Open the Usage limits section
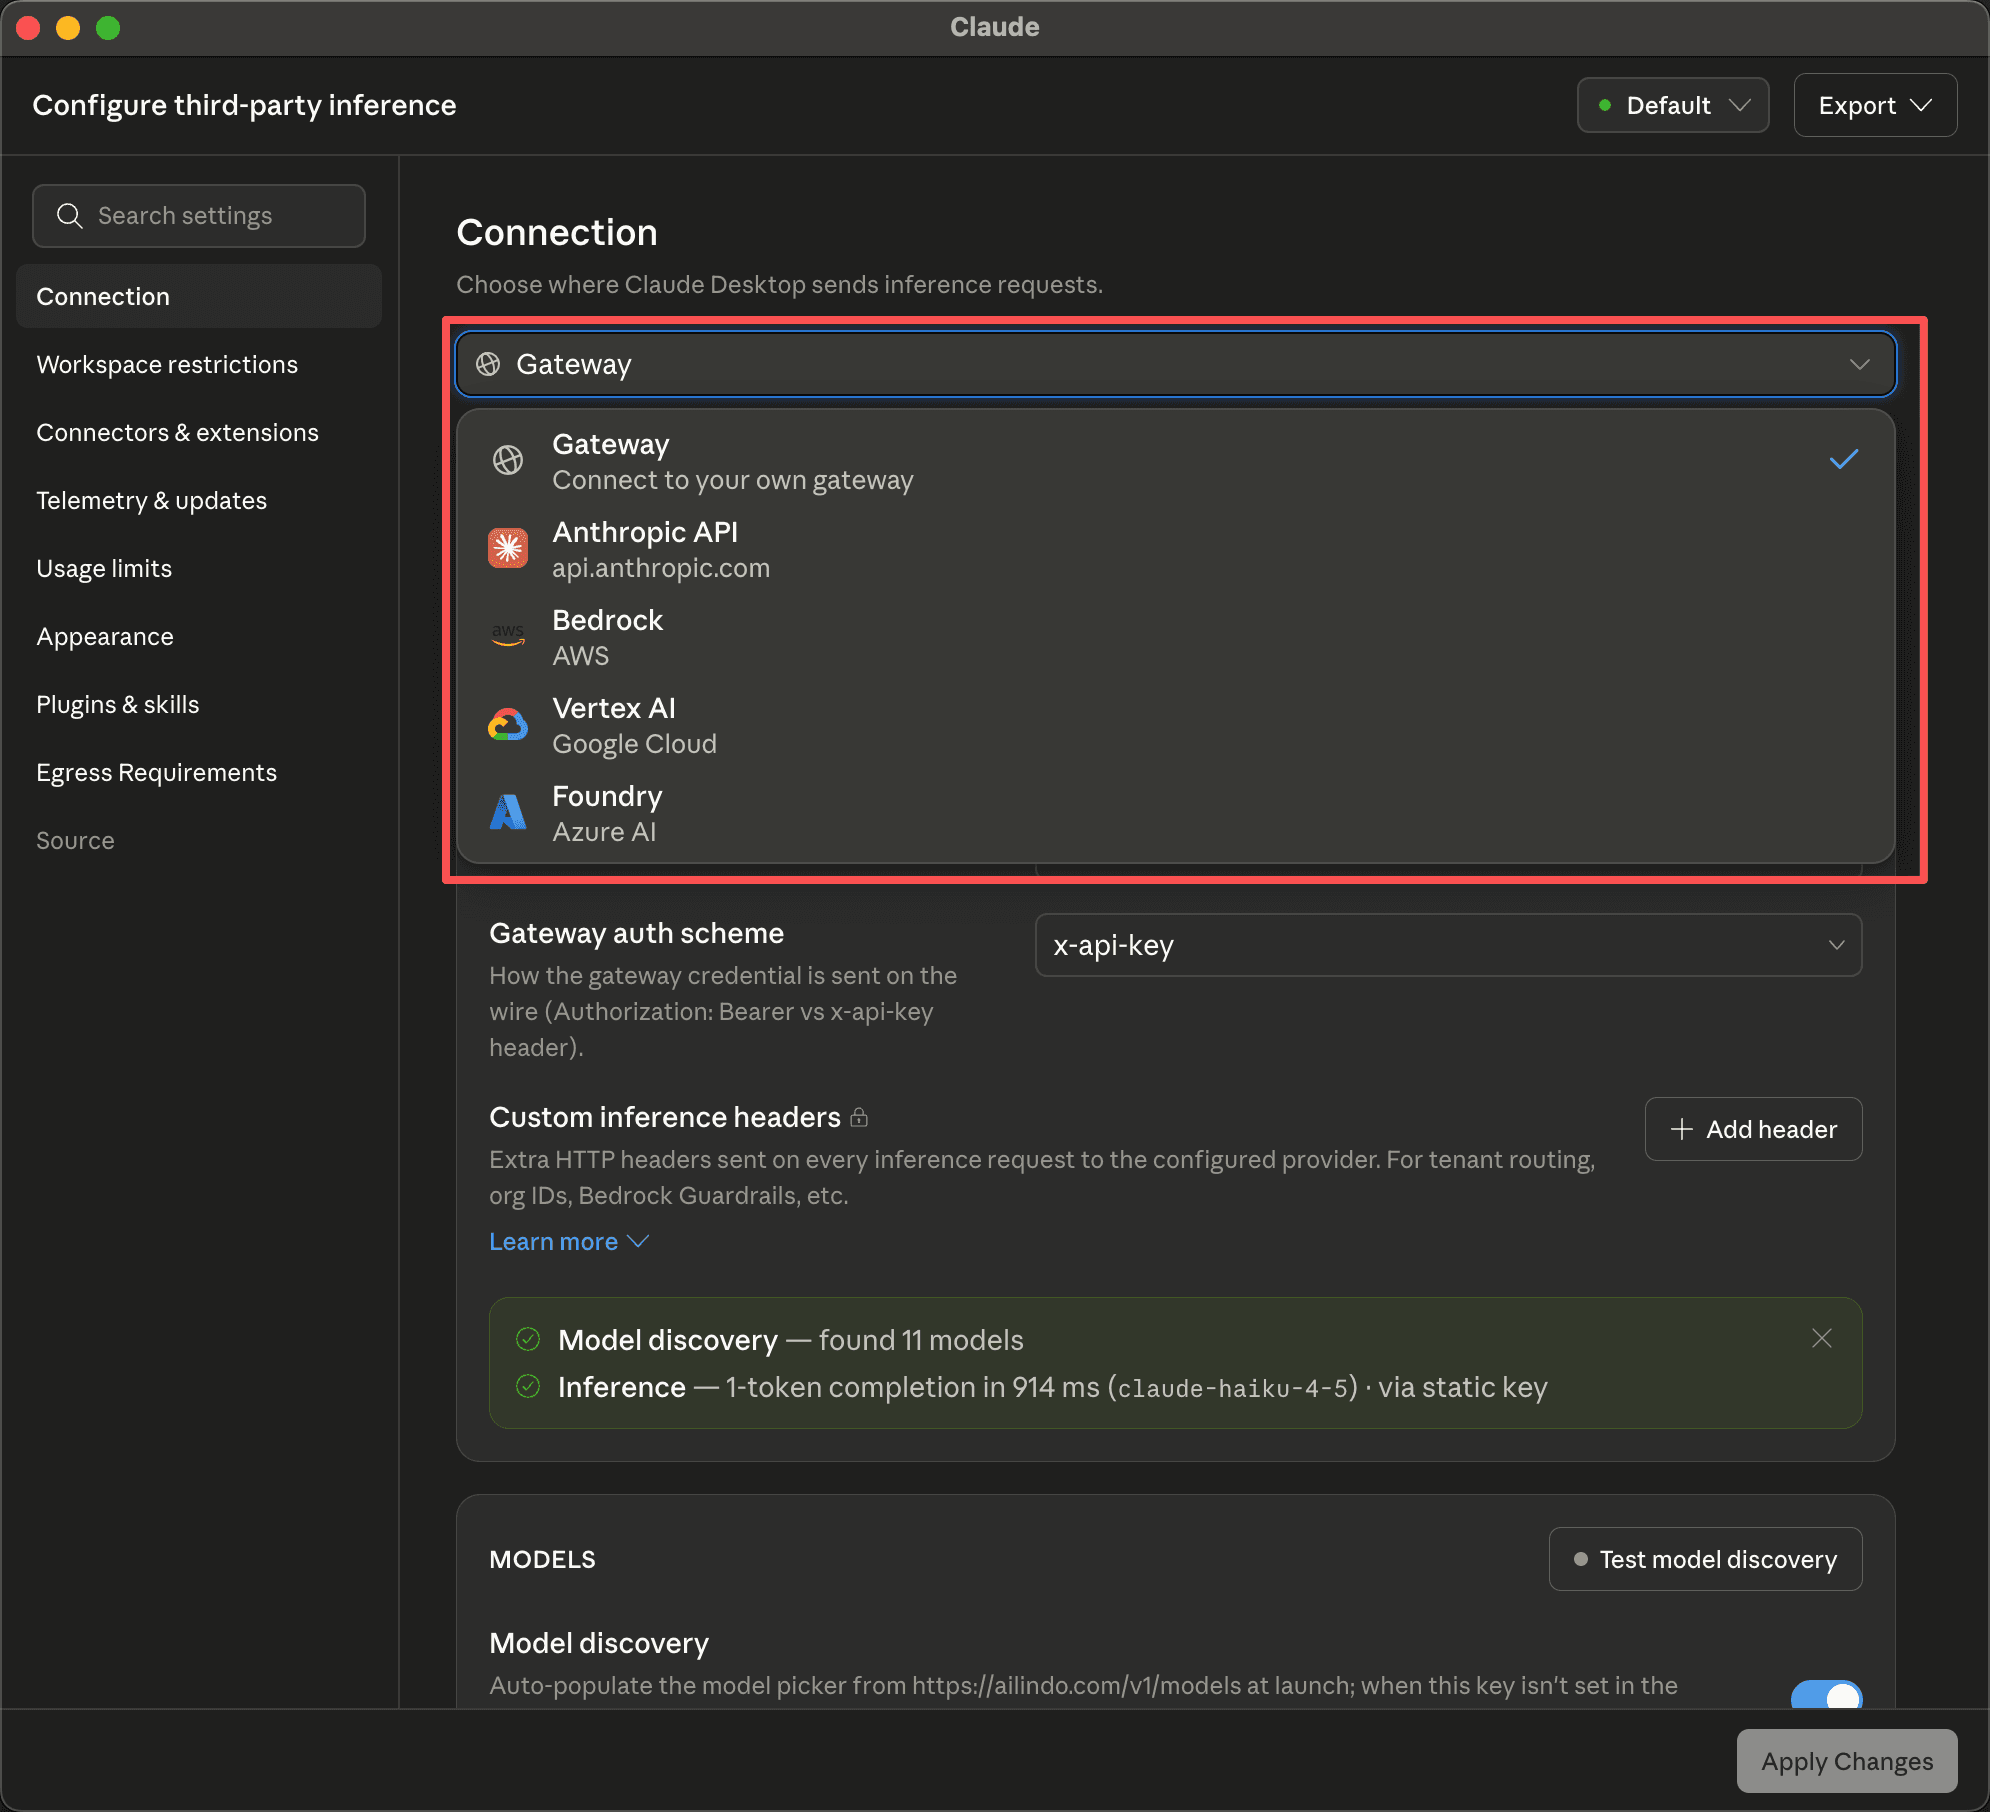Viewport: 1990px width, 1812px height. pos(199,568)
